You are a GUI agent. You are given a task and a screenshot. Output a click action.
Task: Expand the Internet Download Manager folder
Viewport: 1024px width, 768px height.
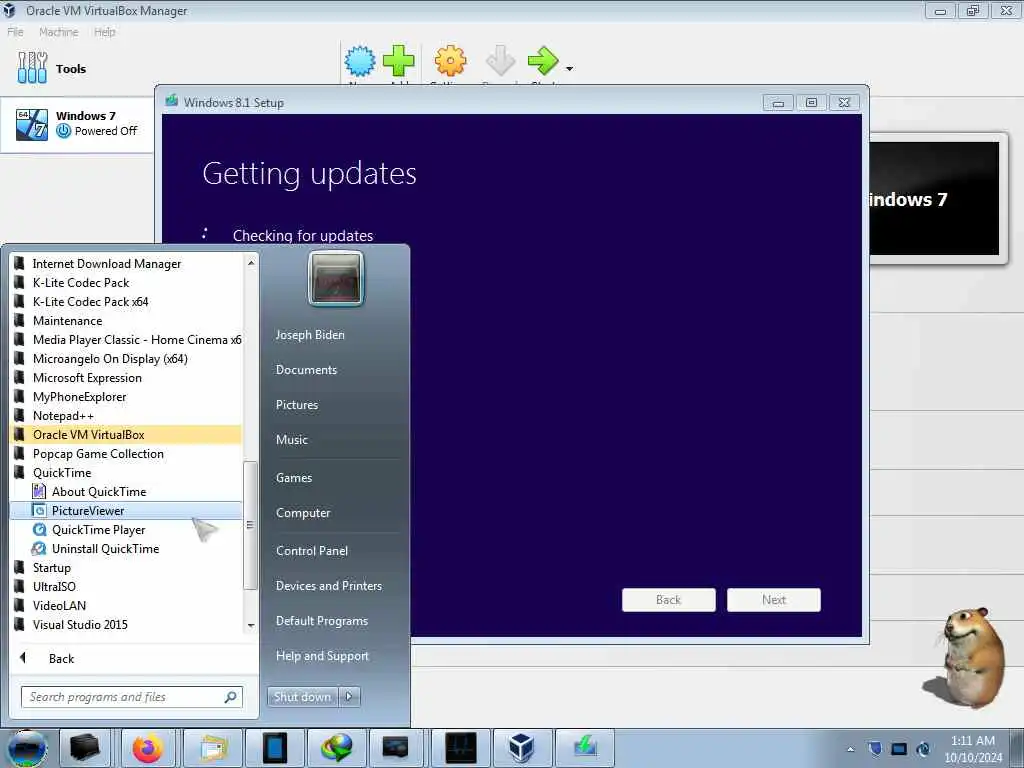point(127,264)
